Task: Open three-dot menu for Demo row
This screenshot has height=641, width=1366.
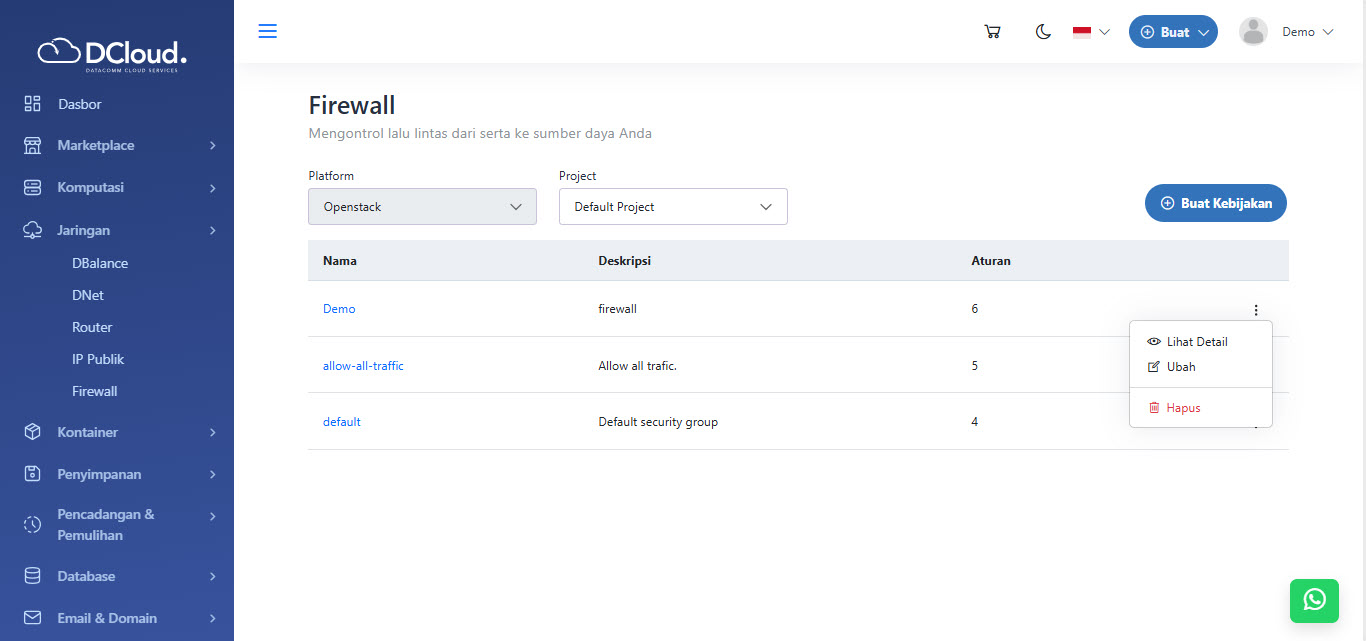Action: coord(1256,310)
